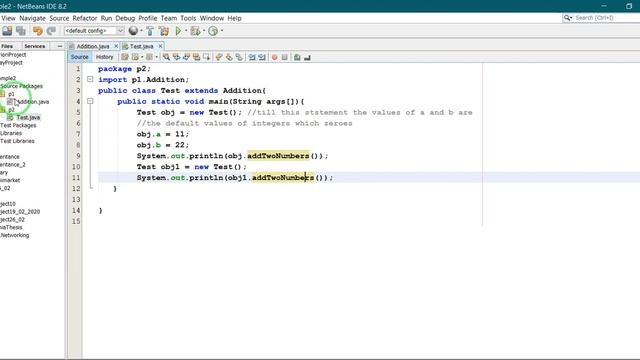Viewport: 640px width, 360px height.
Task: Open the dropdown arrow next to Debug Project
Action: point(204,31)
